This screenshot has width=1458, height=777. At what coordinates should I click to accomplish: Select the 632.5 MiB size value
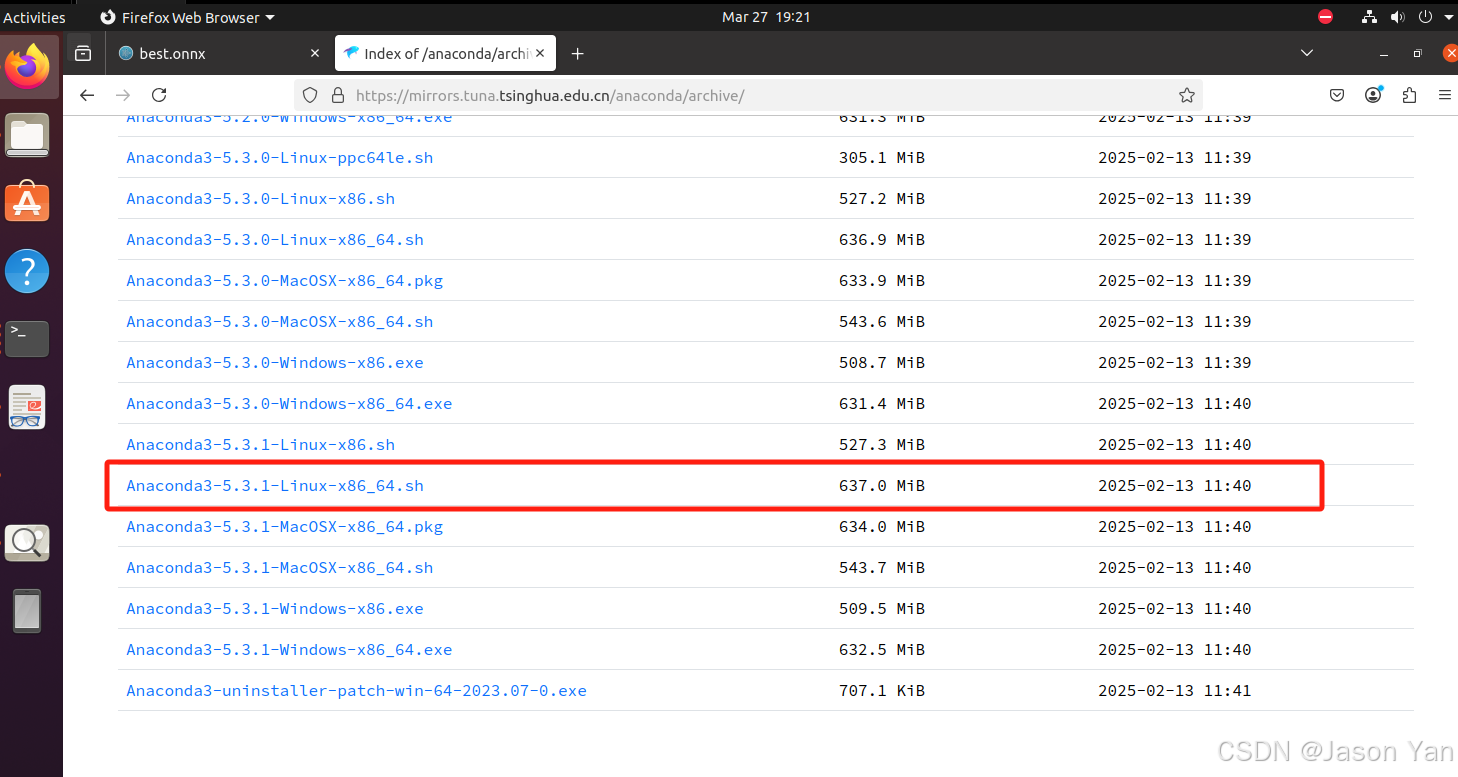click(x=882, y=650)
